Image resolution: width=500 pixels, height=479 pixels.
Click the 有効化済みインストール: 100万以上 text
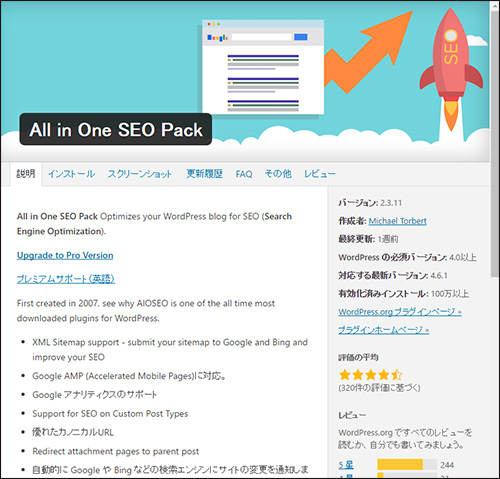[404, 294]
